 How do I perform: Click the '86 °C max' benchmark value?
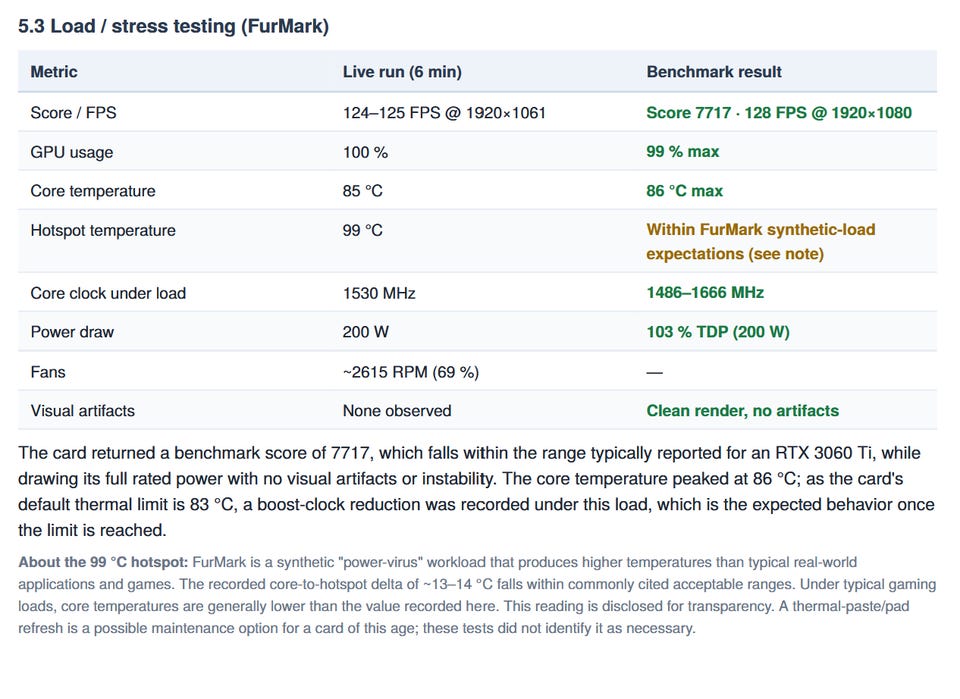[684, 191]
